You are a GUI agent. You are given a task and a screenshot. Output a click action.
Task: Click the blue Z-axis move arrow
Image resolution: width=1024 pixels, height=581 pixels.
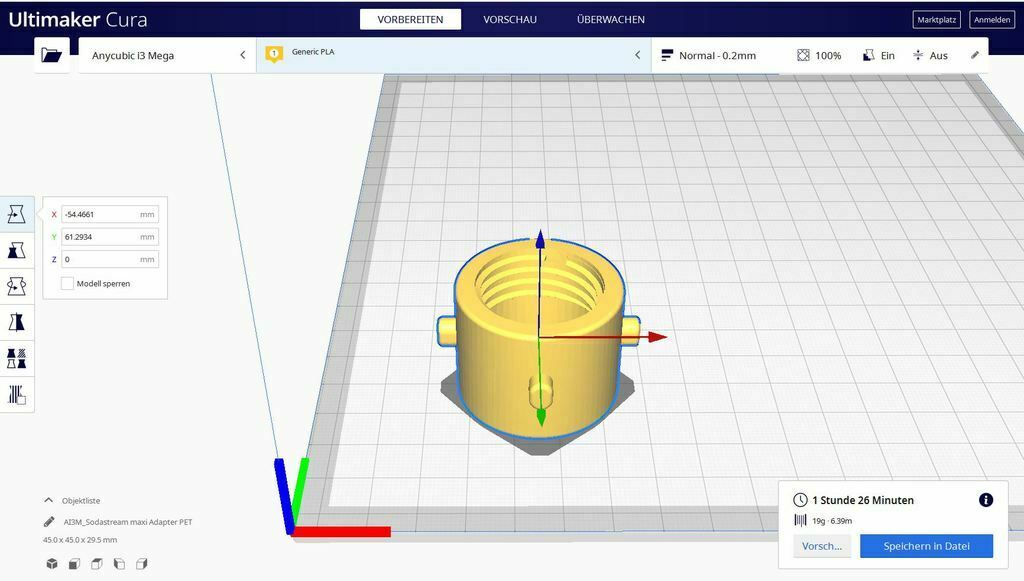540,239
